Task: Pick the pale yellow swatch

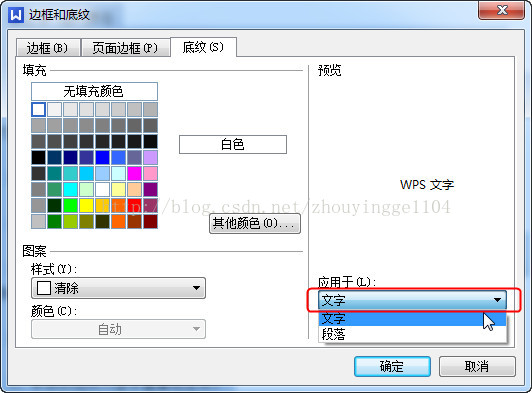Action: click(118, 189)
